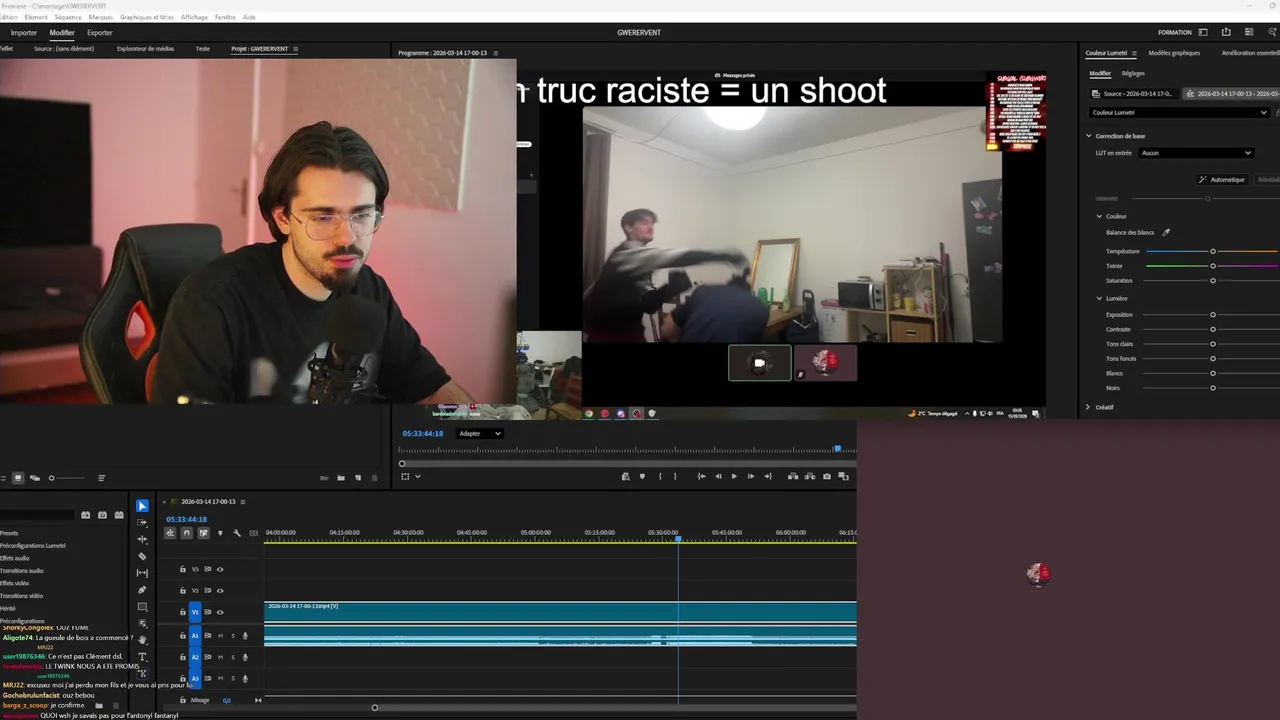Toggle visibility of track V2
The width and height of the screenshot is (1280, 720).
point(220,590)
